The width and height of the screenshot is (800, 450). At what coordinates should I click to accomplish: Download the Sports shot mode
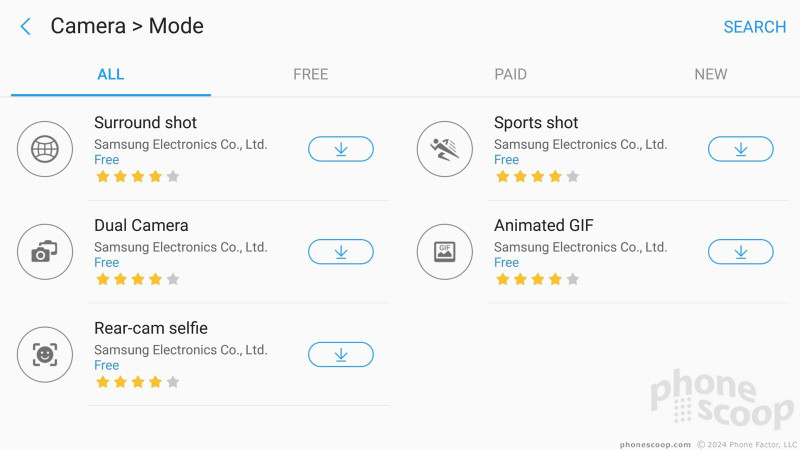click(x=740, y=149)
